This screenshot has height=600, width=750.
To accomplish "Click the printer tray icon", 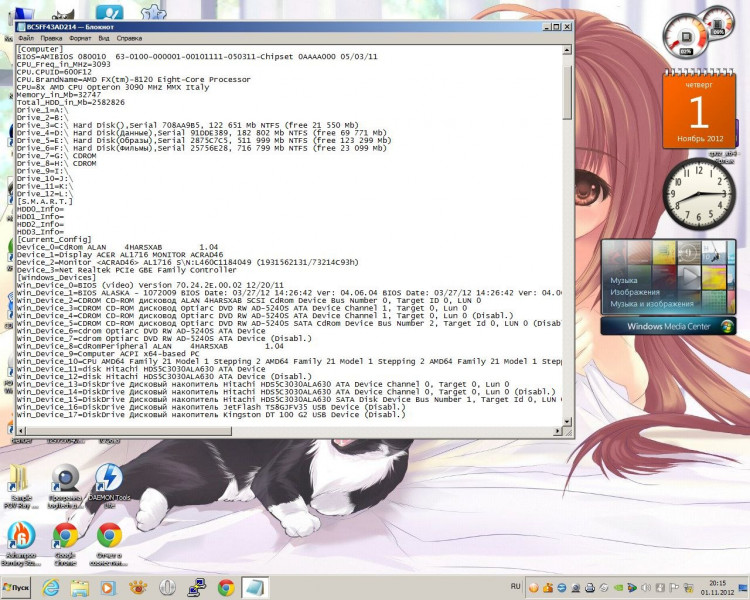I will [590, 587].
